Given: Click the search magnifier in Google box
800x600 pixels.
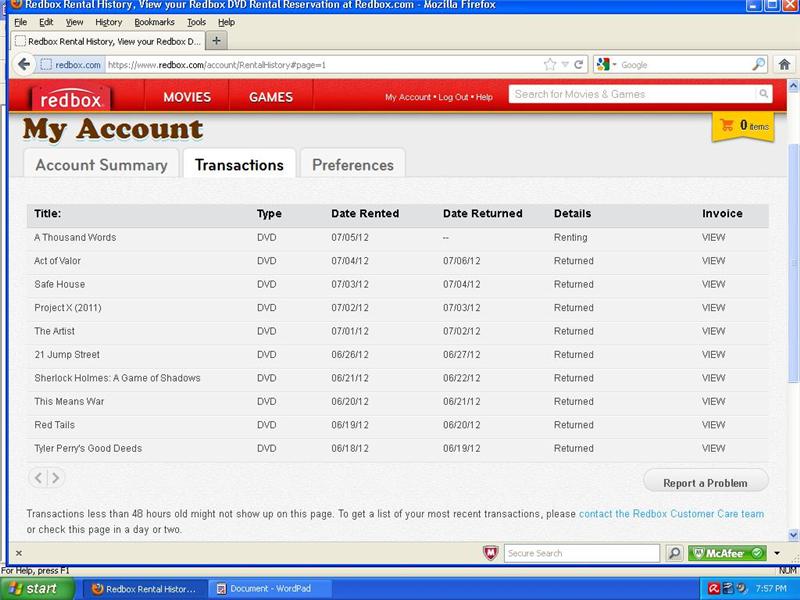Looking at the screenshot, I should point(759,64).
